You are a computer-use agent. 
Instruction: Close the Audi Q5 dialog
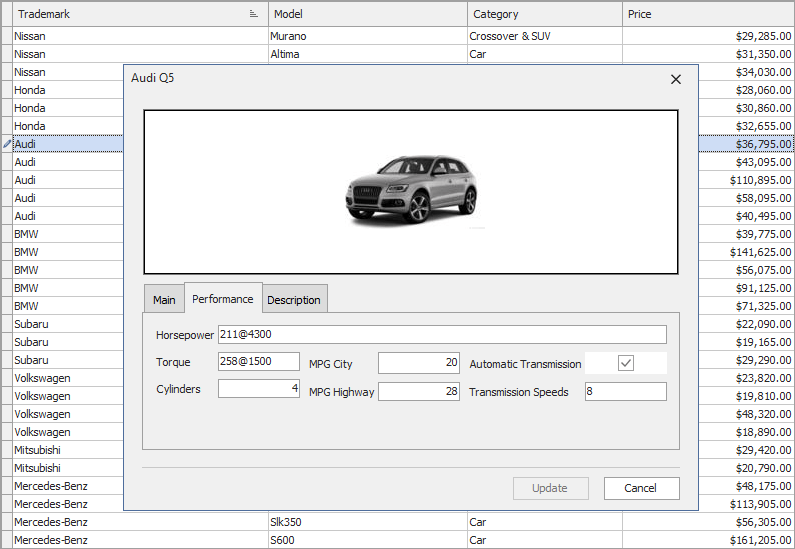[675, 79]
